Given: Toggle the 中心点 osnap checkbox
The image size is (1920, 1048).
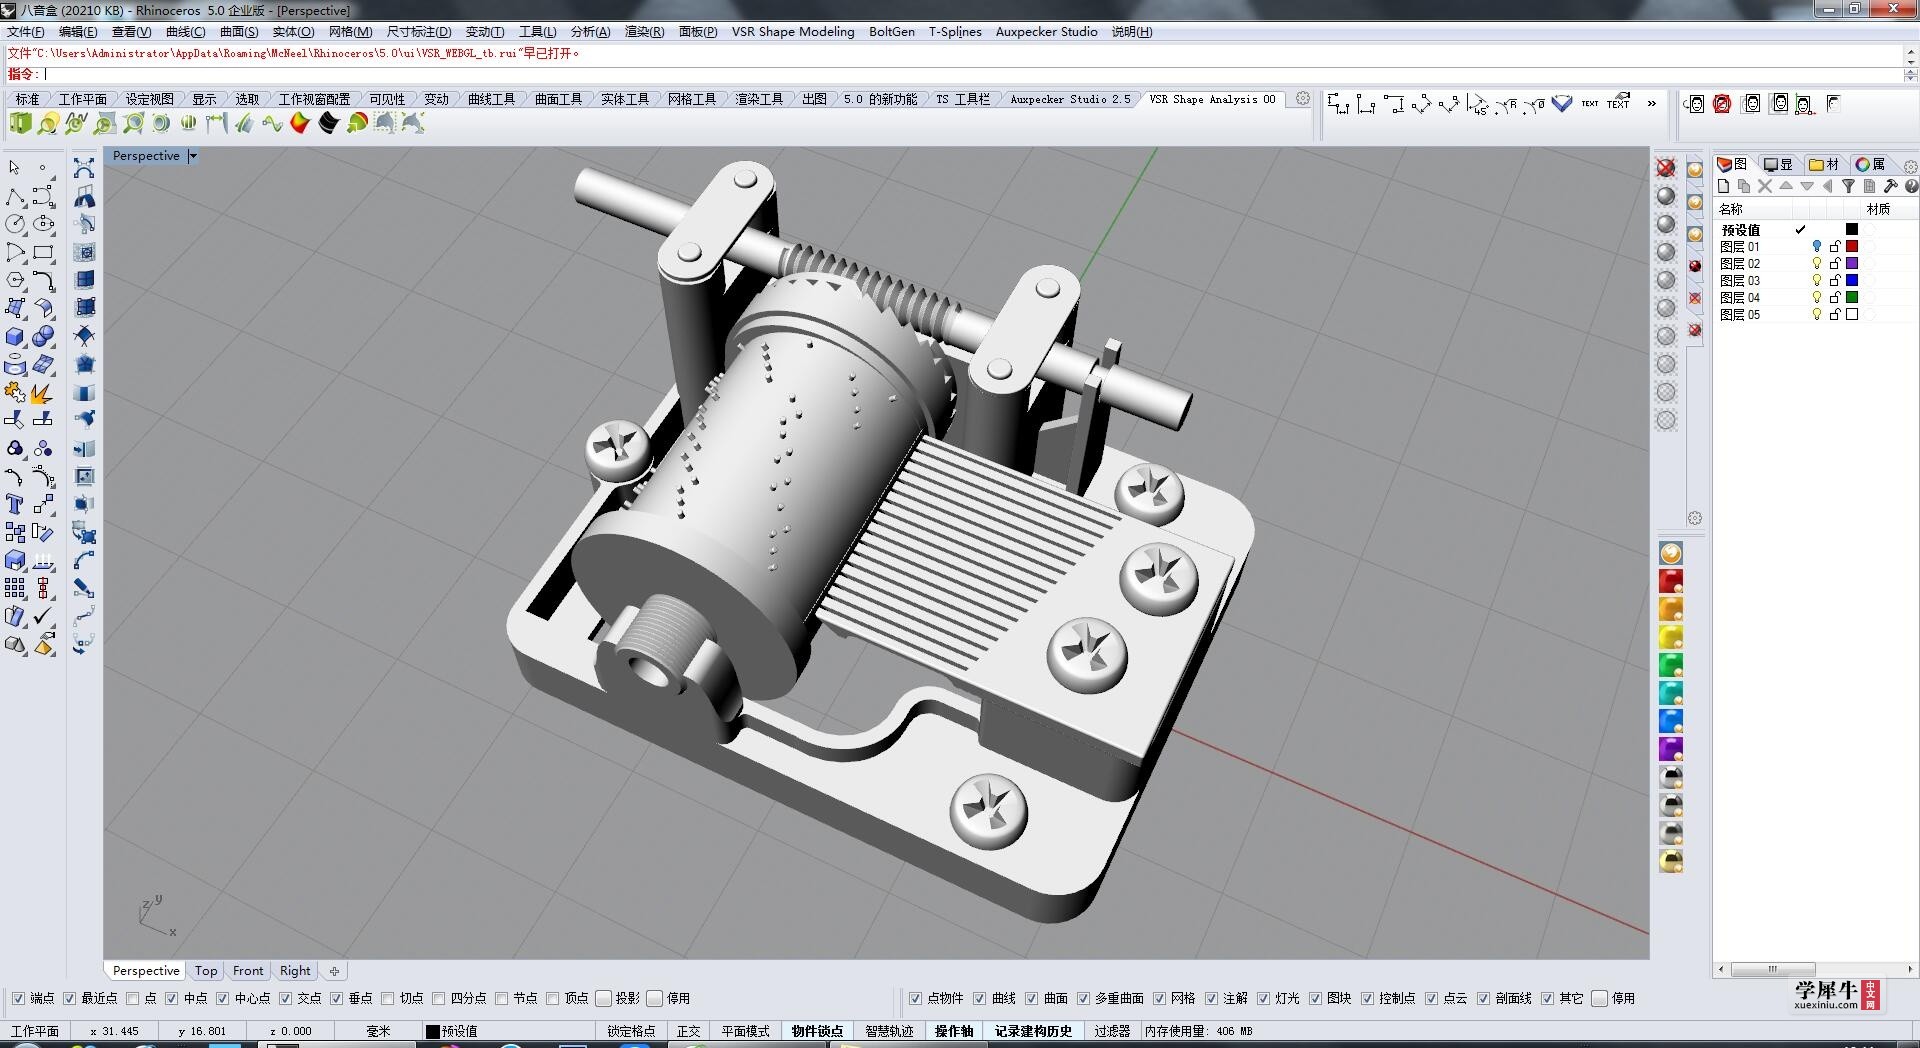Looking at the screenshot, I should pyautogui.click(x=222, y=998).
